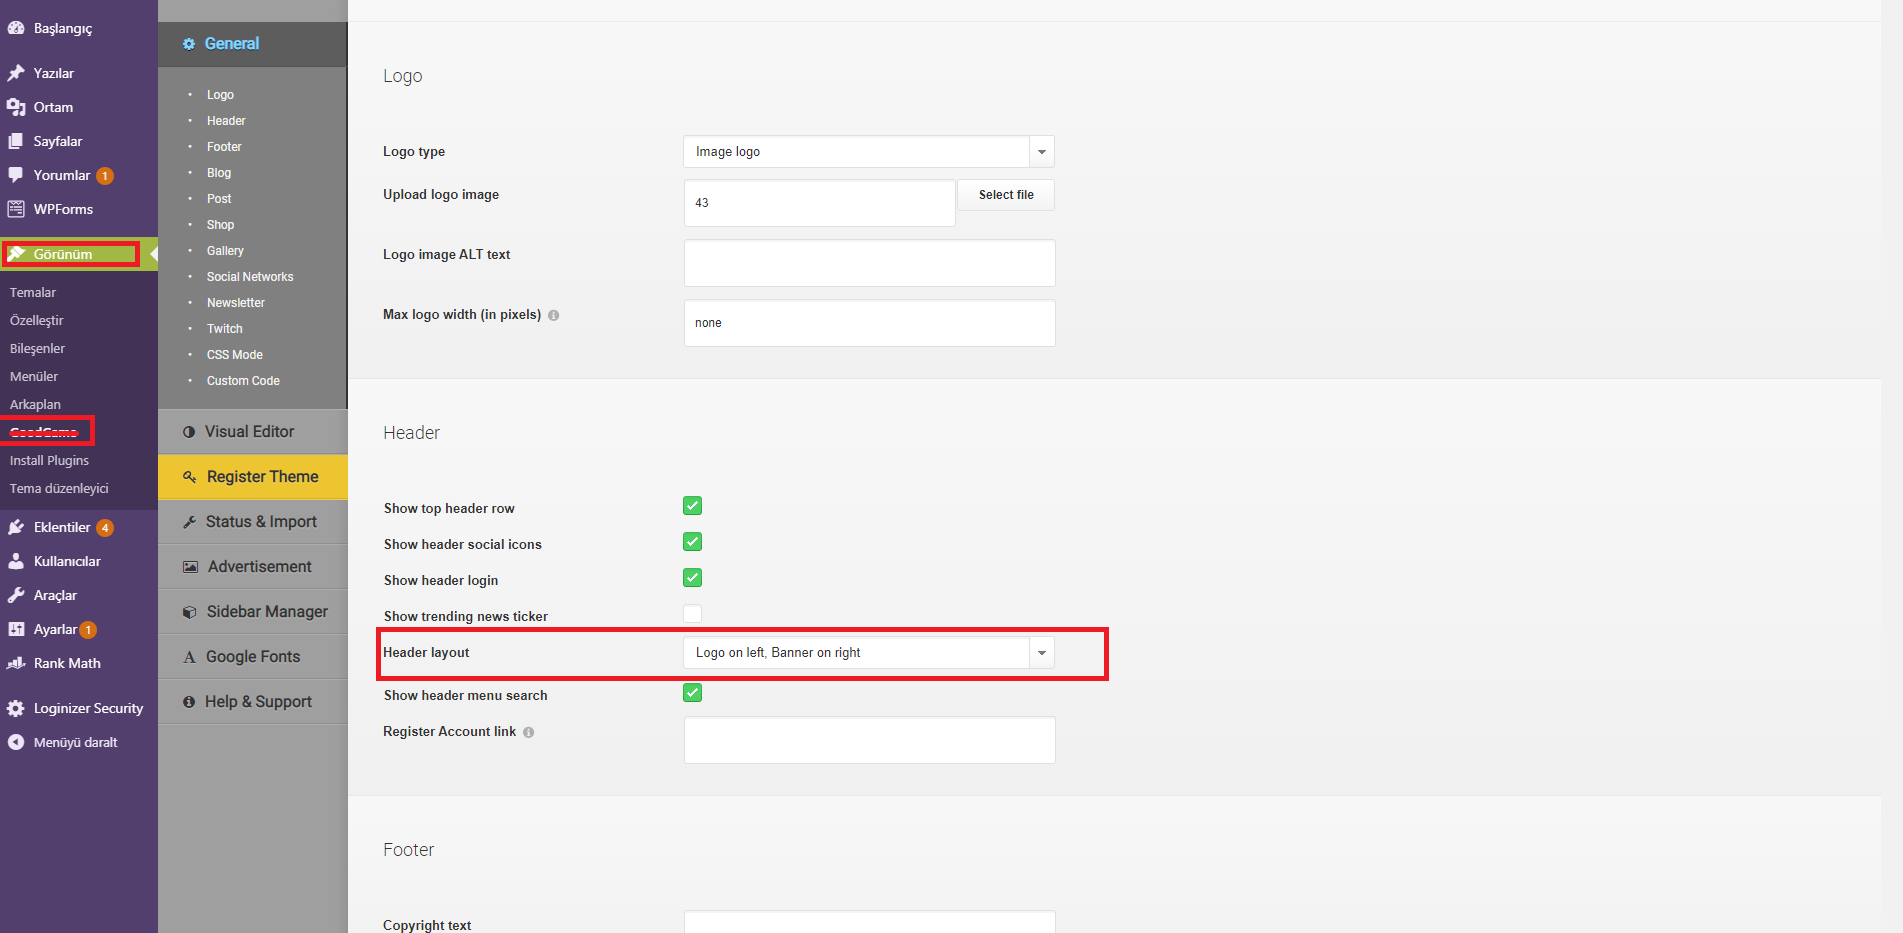Click the Register Account link field

(x=870, y=740)
